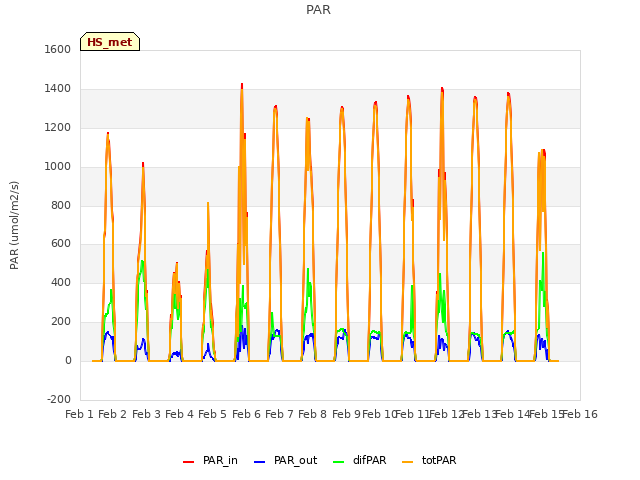The height and width of the screenshot is (480, 640).
Task: Click the -200 y-axis tick label
Action: coord(59,399)
